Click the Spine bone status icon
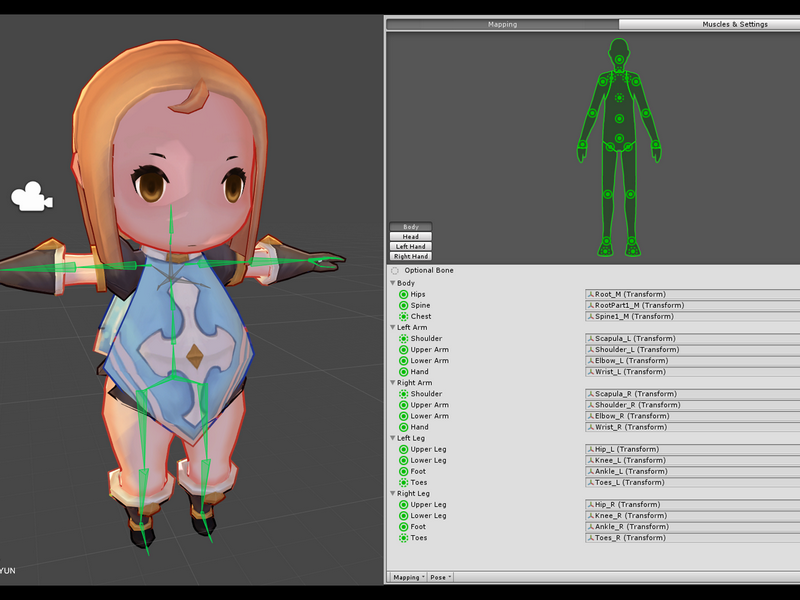Image resolution: width=800 pixels, height=600 pixels. (403, 306)
